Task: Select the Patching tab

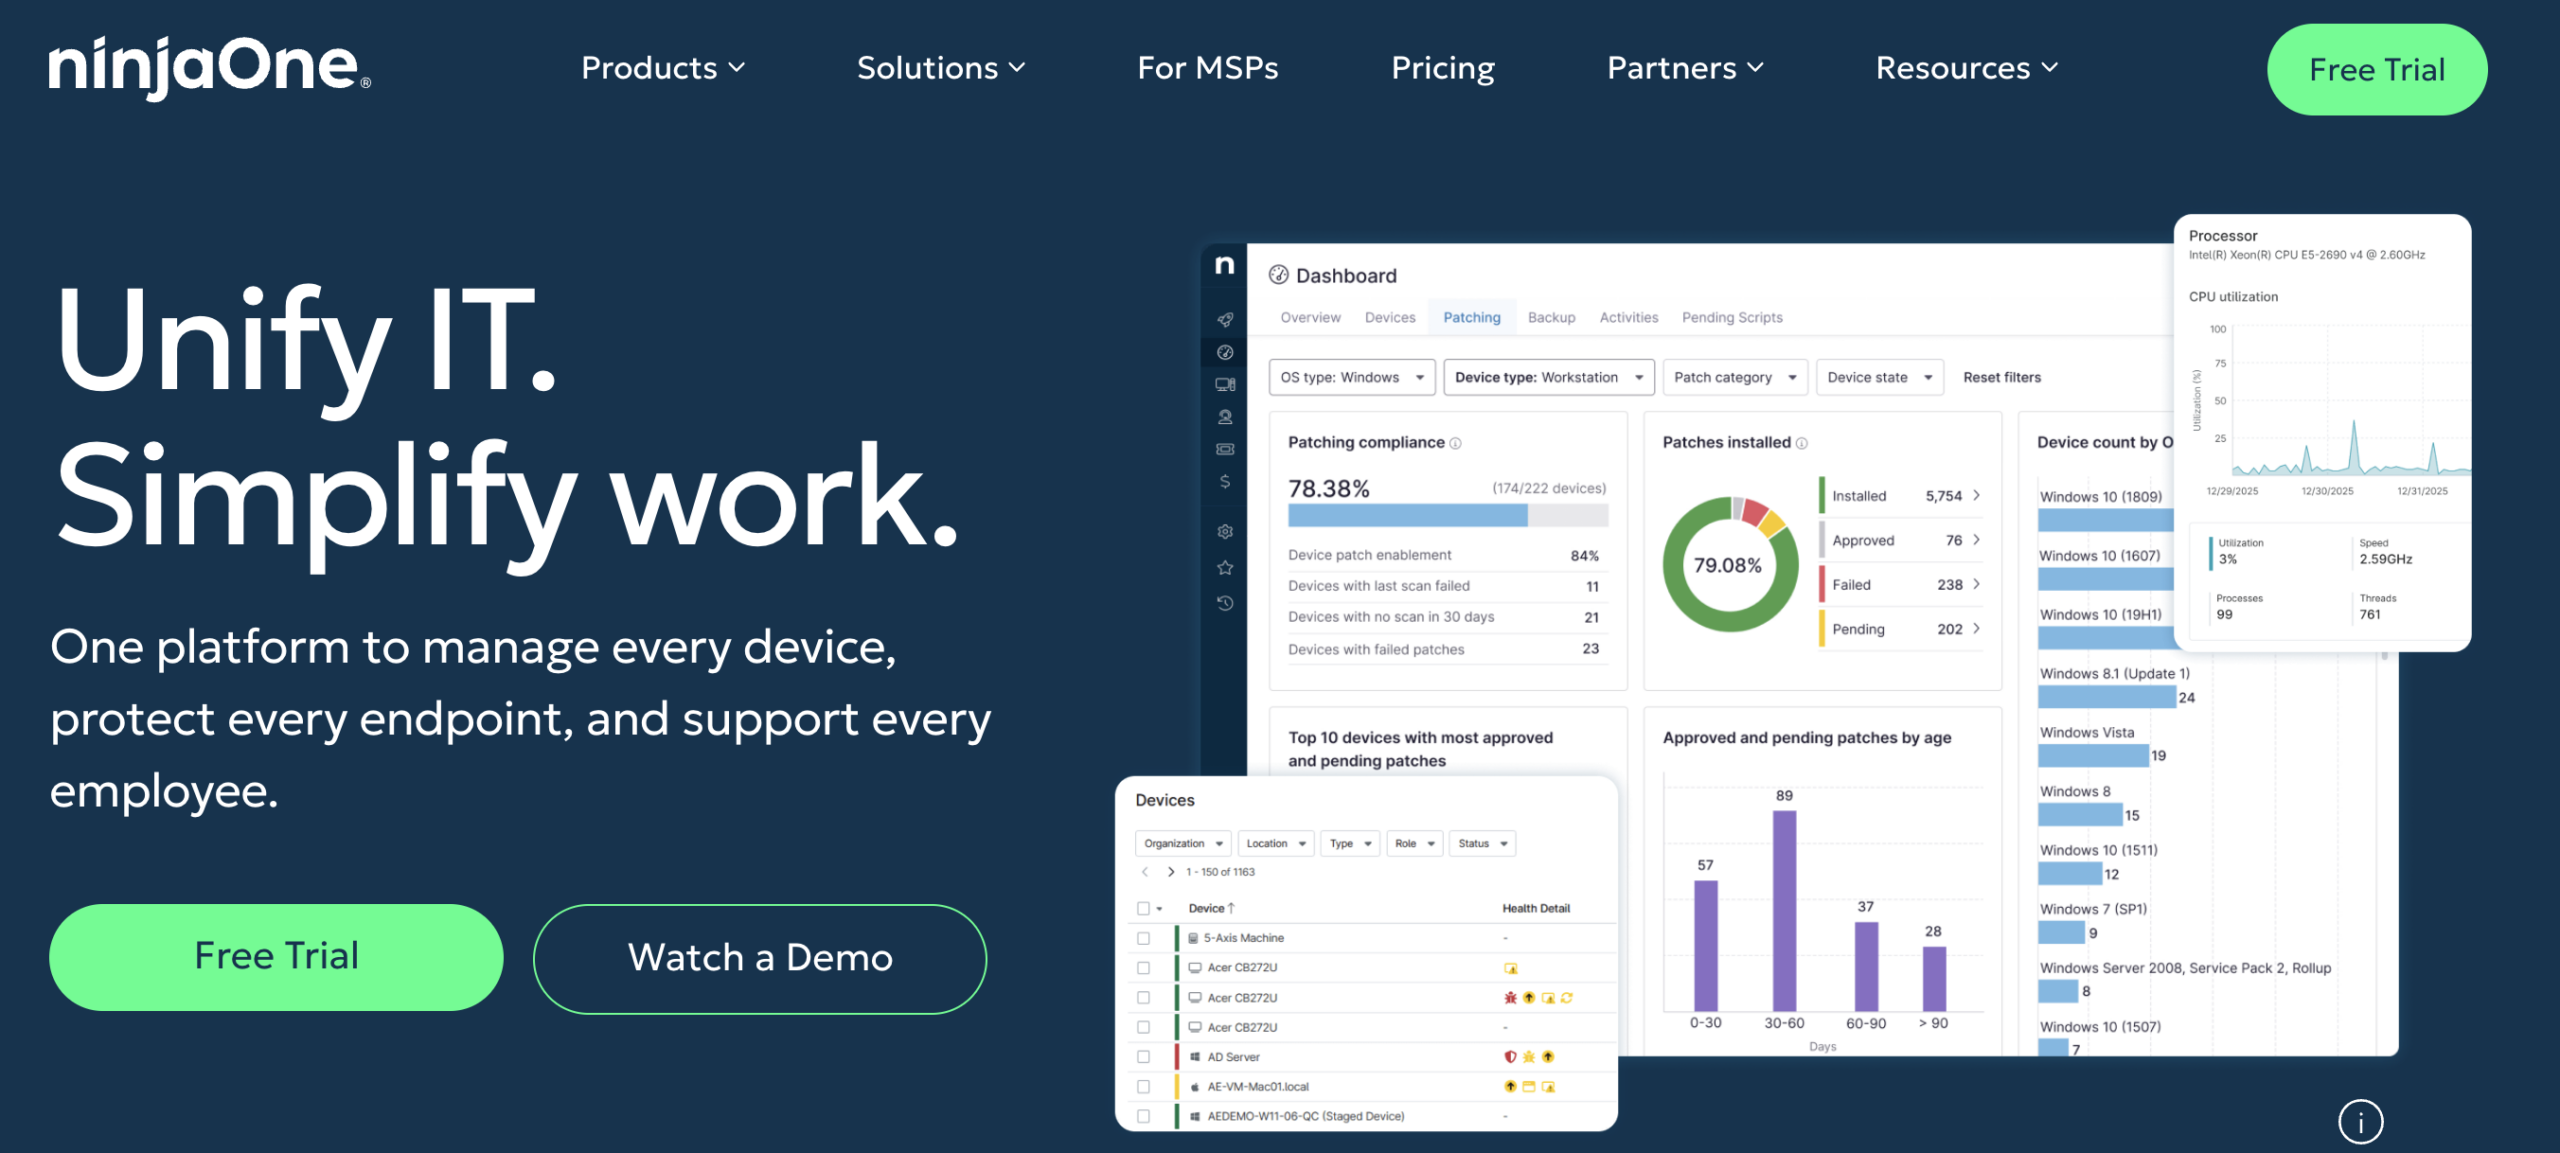Action: coord(1471,317)
